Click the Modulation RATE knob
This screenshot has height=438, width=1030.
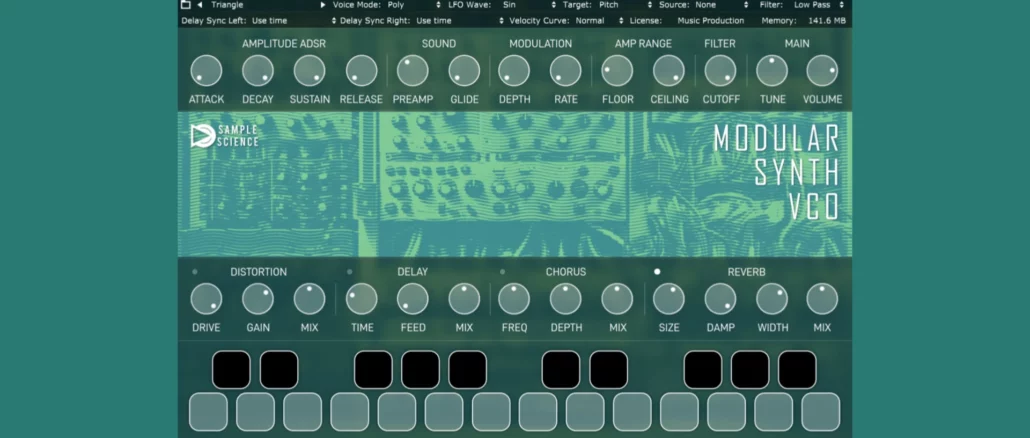pyautogui.click(x=566, y=71)
